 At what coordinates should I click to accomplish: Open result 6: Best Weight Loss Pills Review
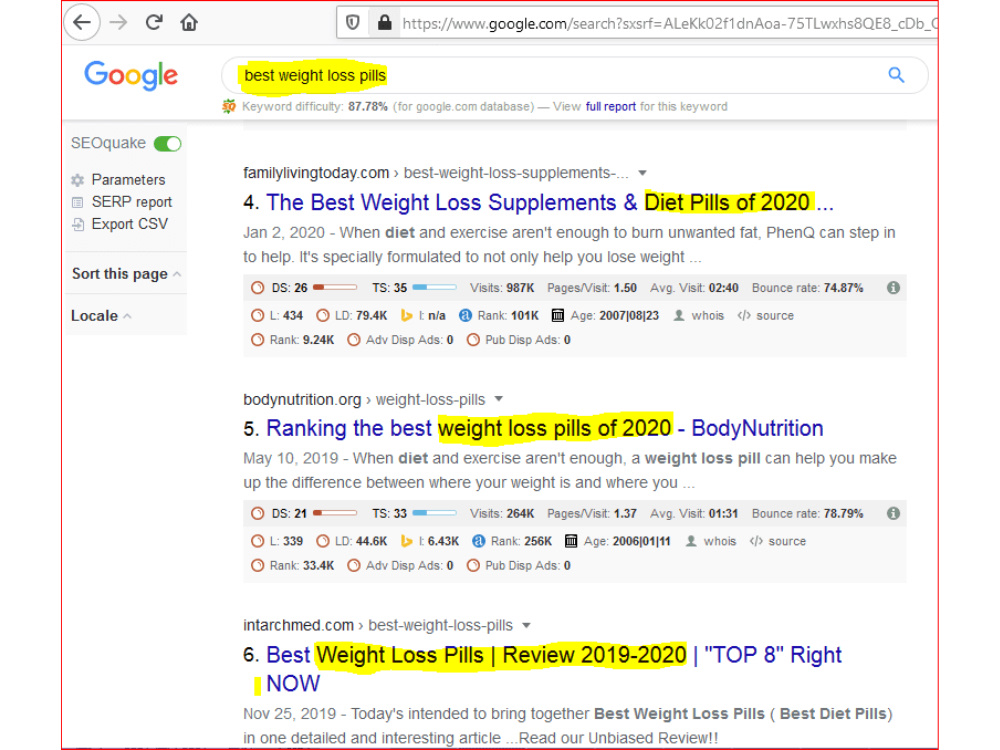click(554, 668)
